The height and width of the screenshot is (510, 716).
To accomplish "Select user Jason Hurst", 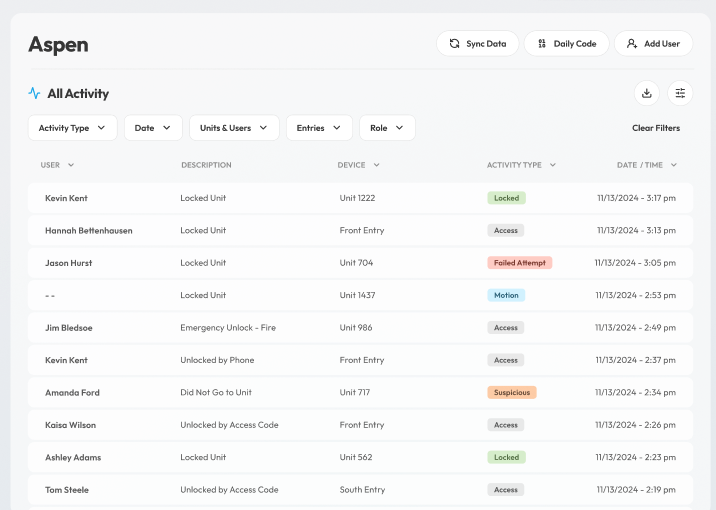I will coord(68,263).
